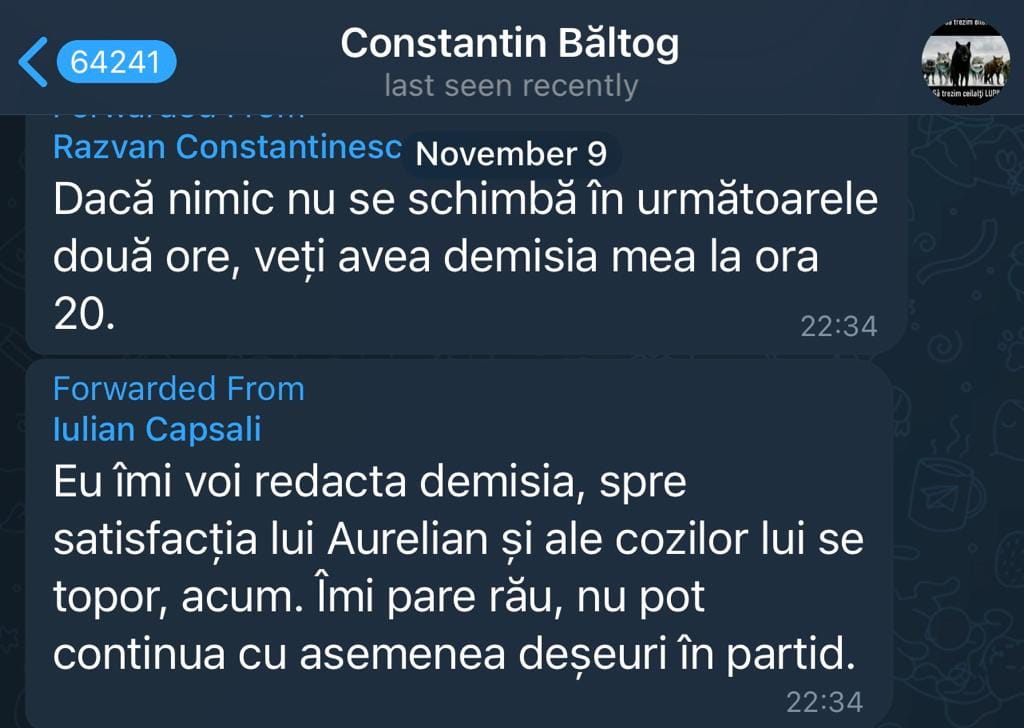Tap the back arrow chevron
This screenshot has width=1024, height=728.
[32, 62]
